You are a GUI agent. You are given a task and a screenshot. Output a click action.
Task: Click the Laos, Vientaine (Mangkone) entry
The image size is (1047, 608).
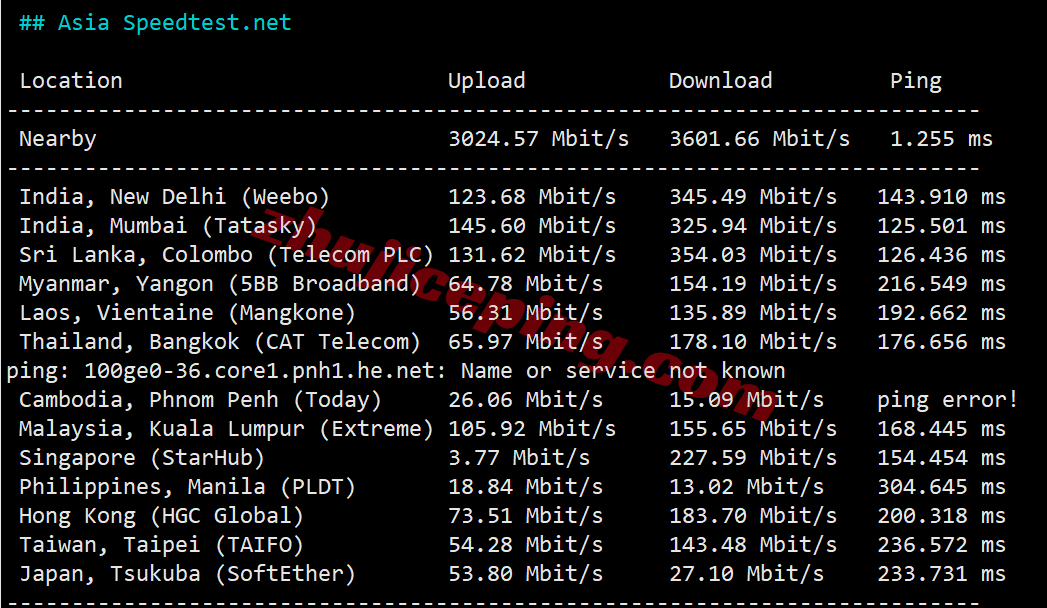tap(187, 313)
